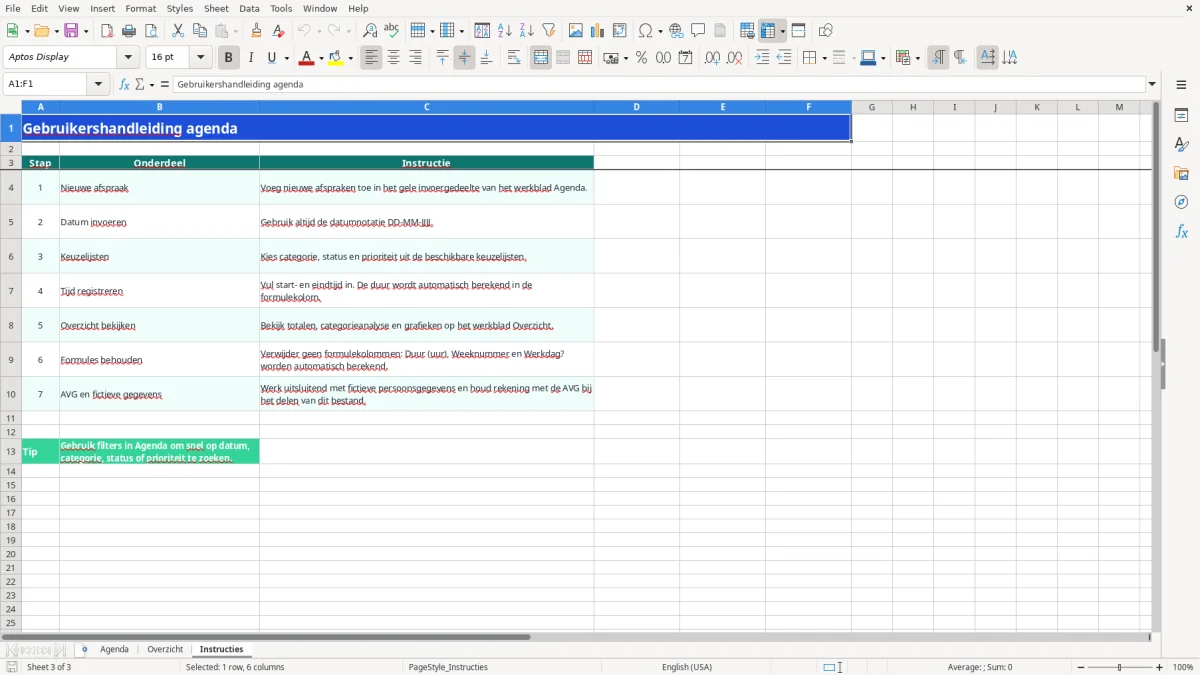Toggle Center Vertically alignment
This screenshot has width=1200, height=675.
(x=464, y=58)
